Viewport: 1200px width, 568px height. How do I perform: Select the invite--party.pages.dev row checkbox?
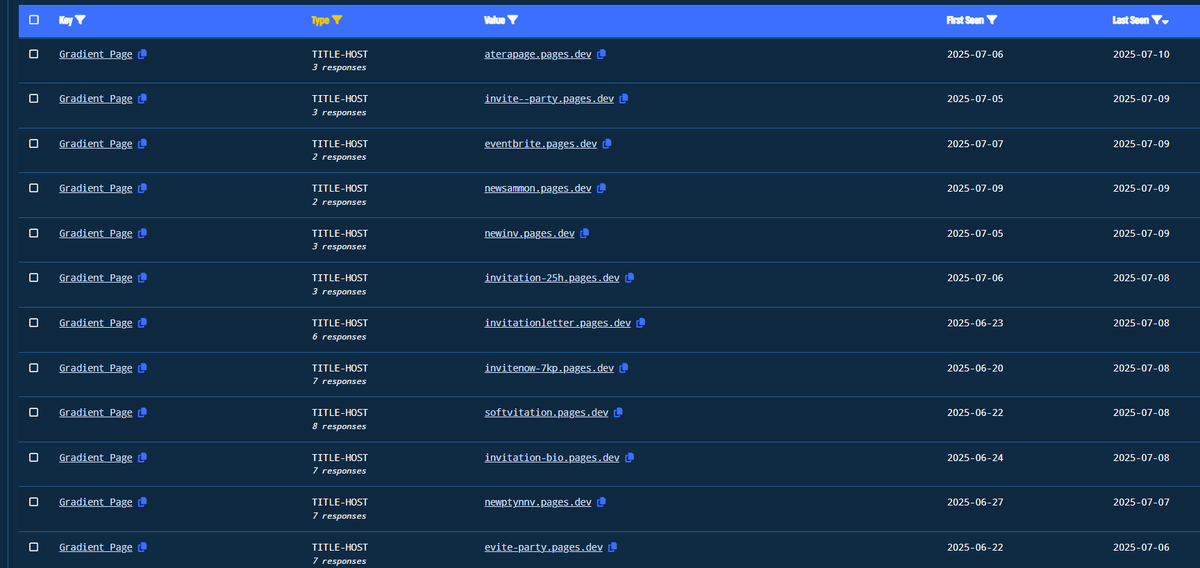(34, 99)
